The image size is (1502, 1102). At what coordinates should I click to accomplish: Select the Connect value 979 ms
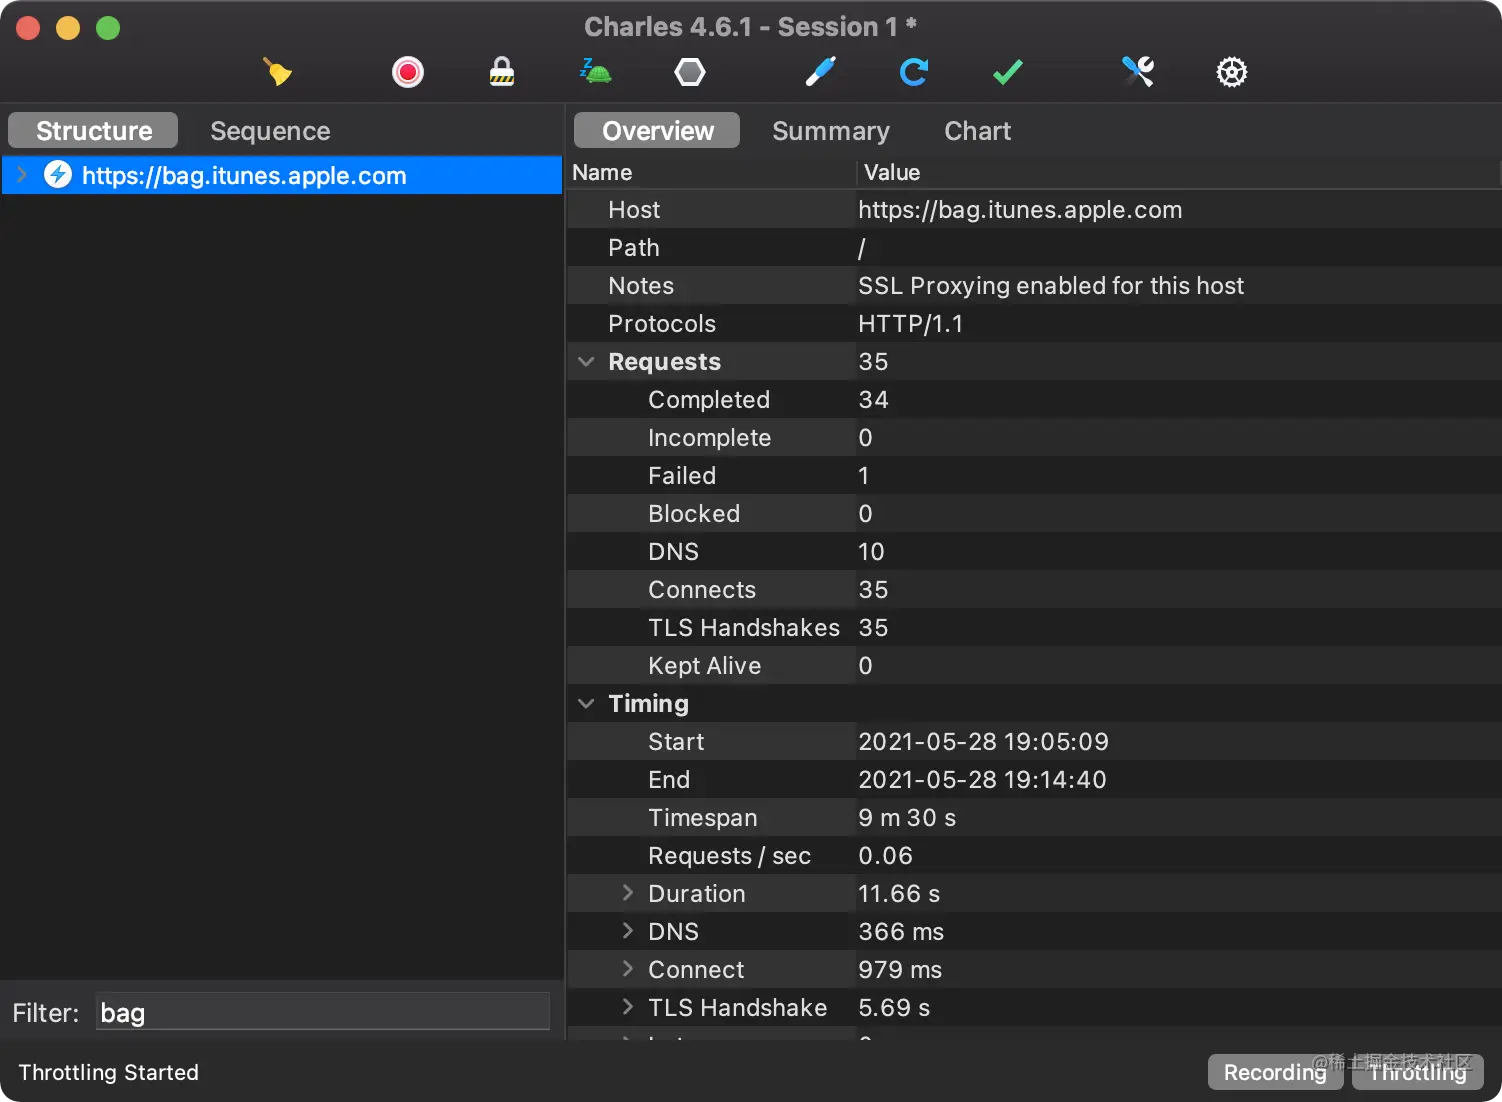coord(900,970)
